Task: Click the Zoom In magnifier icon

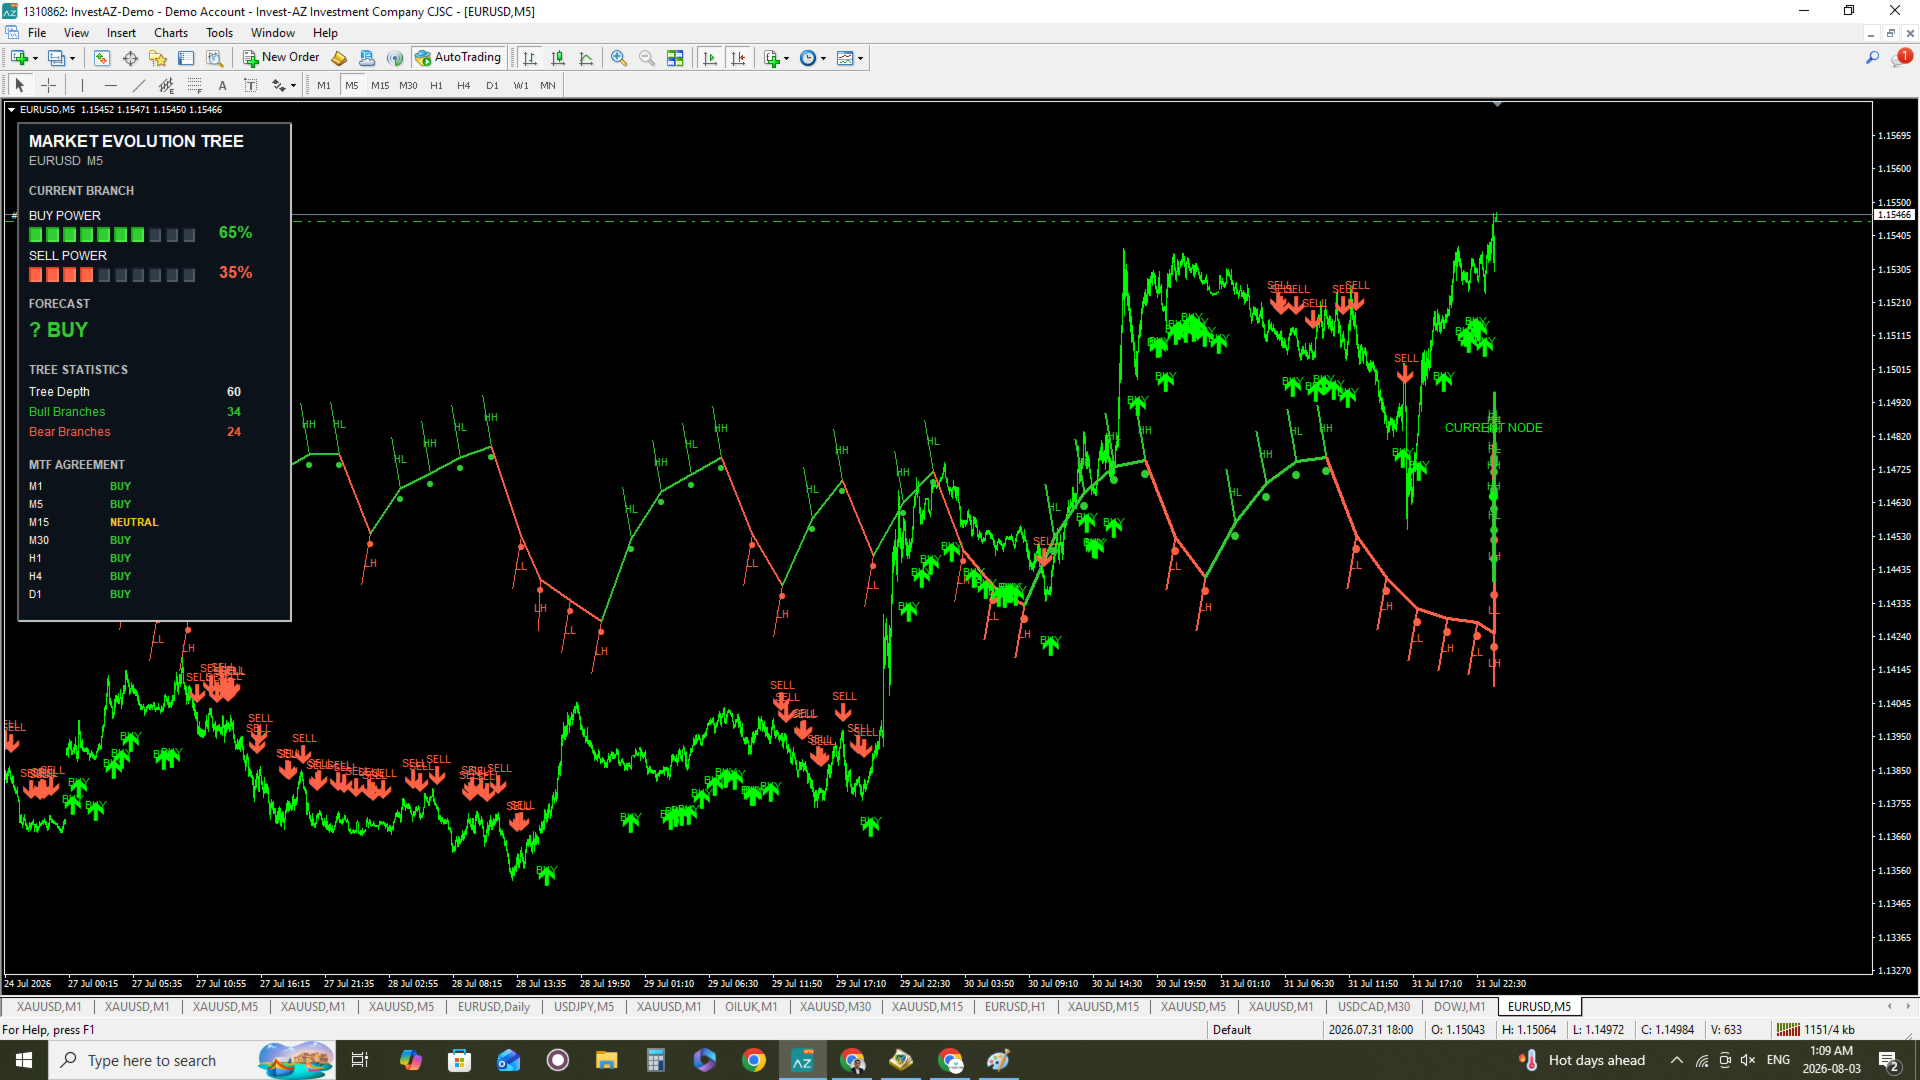Action: click(x=619, y=58)
